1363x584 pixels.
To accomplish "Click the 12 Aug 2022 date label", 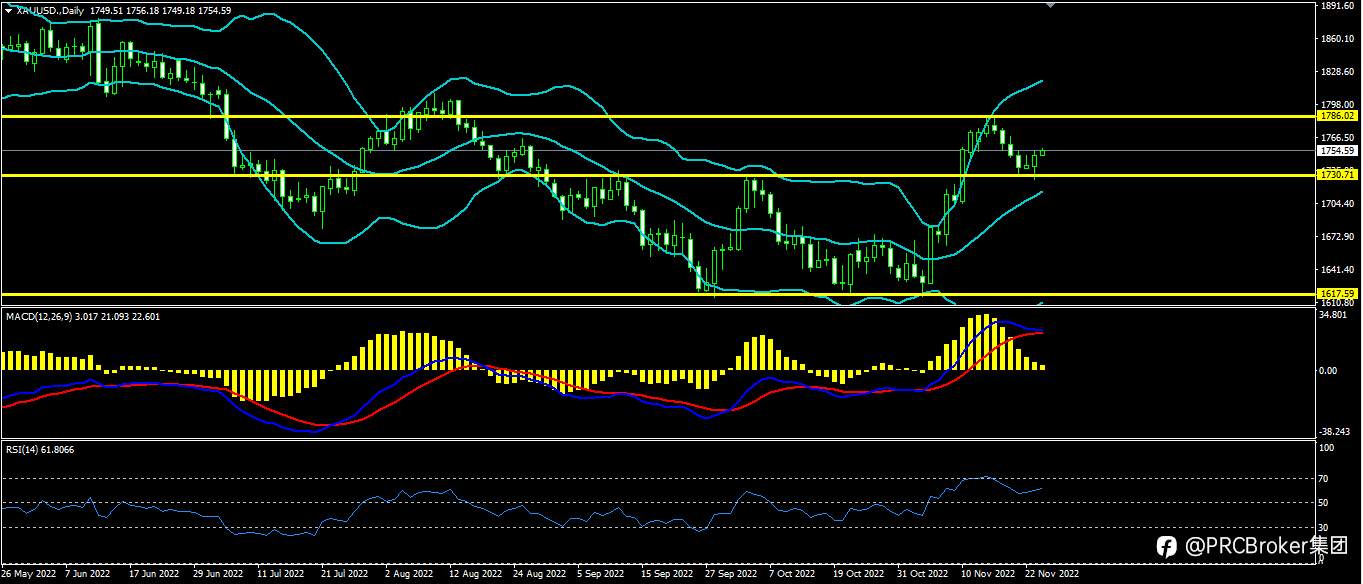I will [474, 576].
